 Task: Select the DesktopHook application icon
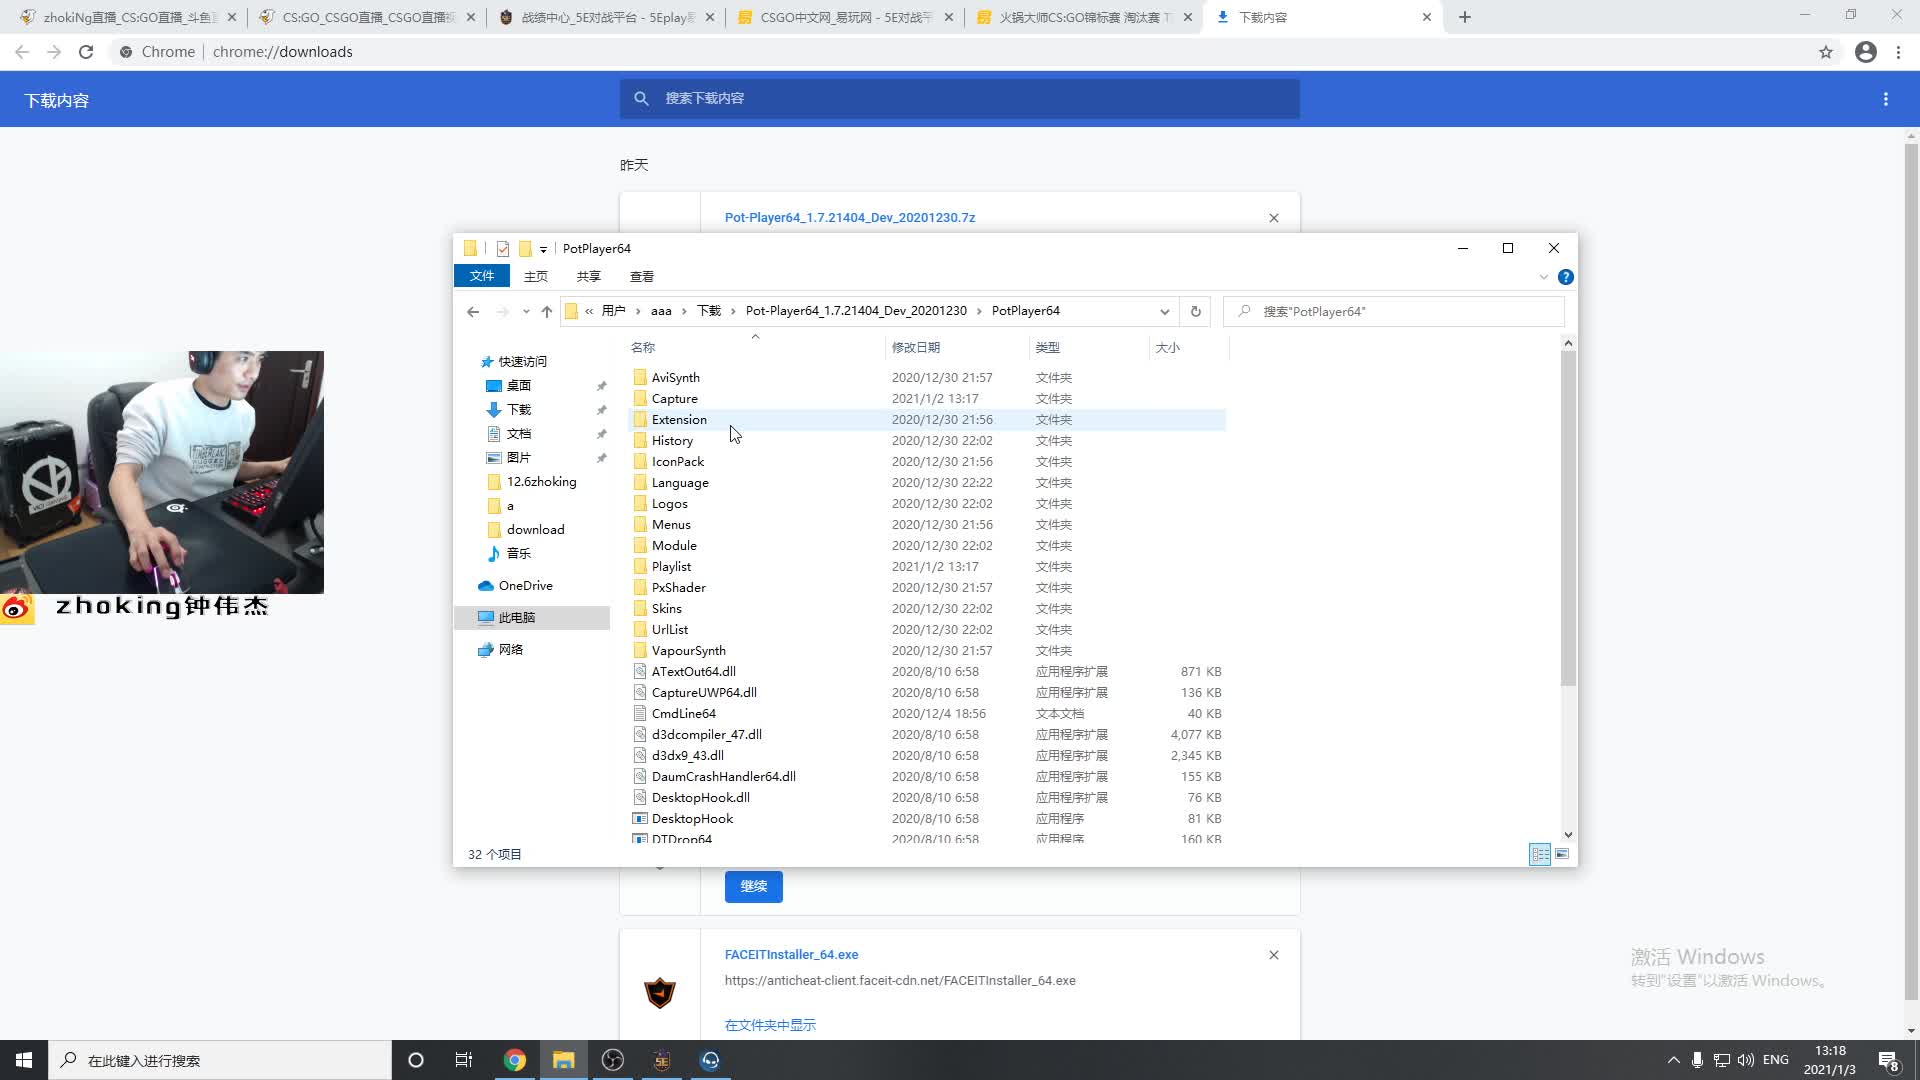tap(640, 818)
